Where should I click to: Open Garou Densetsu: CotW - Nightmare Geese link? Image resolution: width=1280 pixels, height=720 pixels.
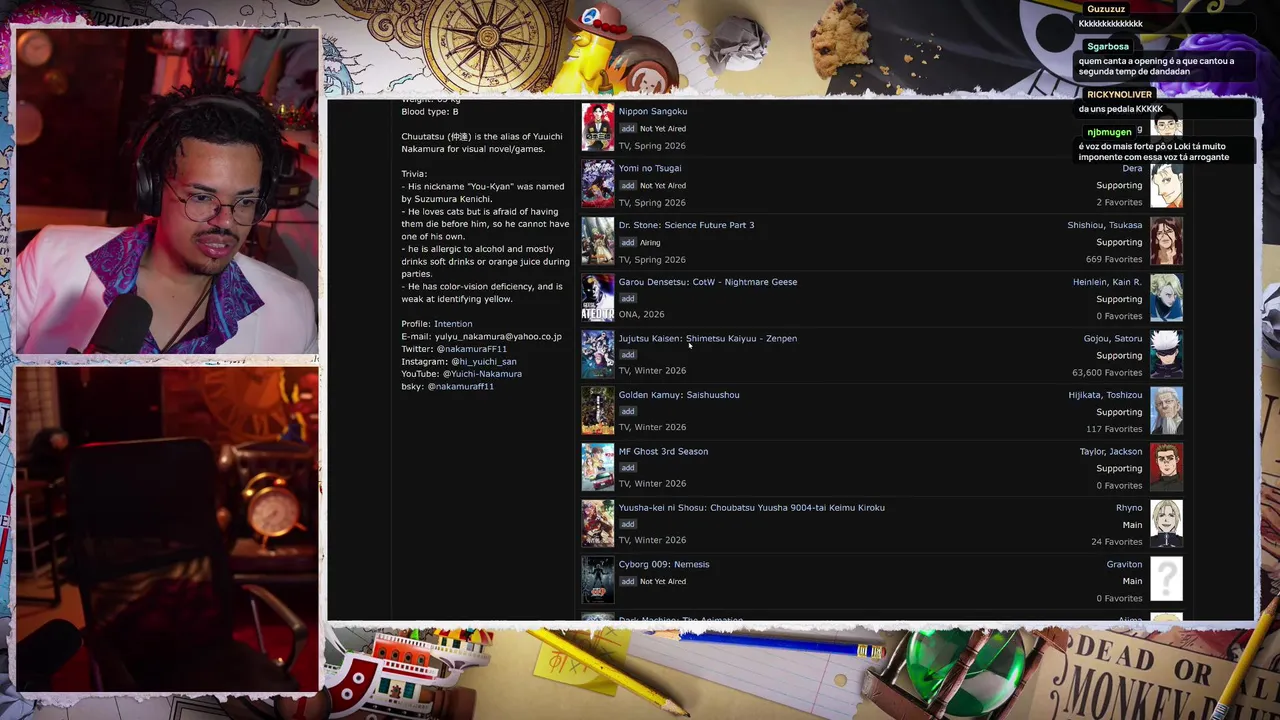[x=707, y=282]
